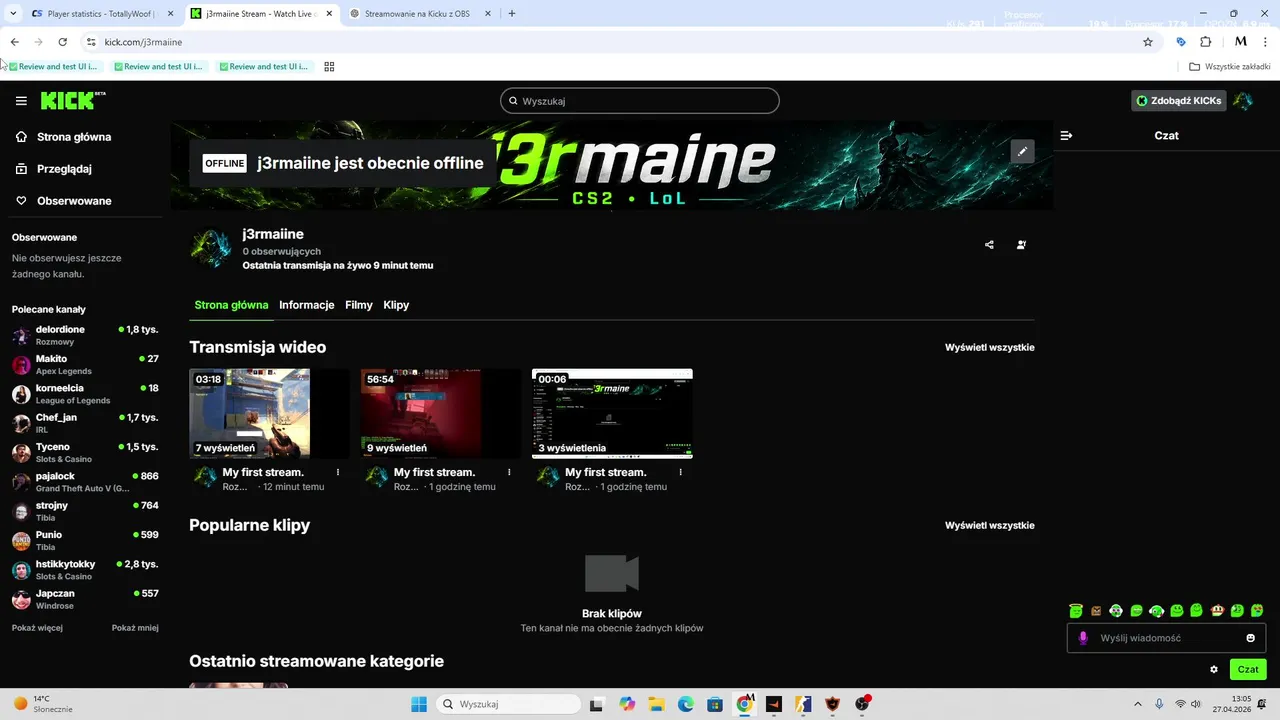The height and width of the screenshot is (720, 1280).
Task: Click the Zdobądź KICKs button
Action: click(1179, 101)
